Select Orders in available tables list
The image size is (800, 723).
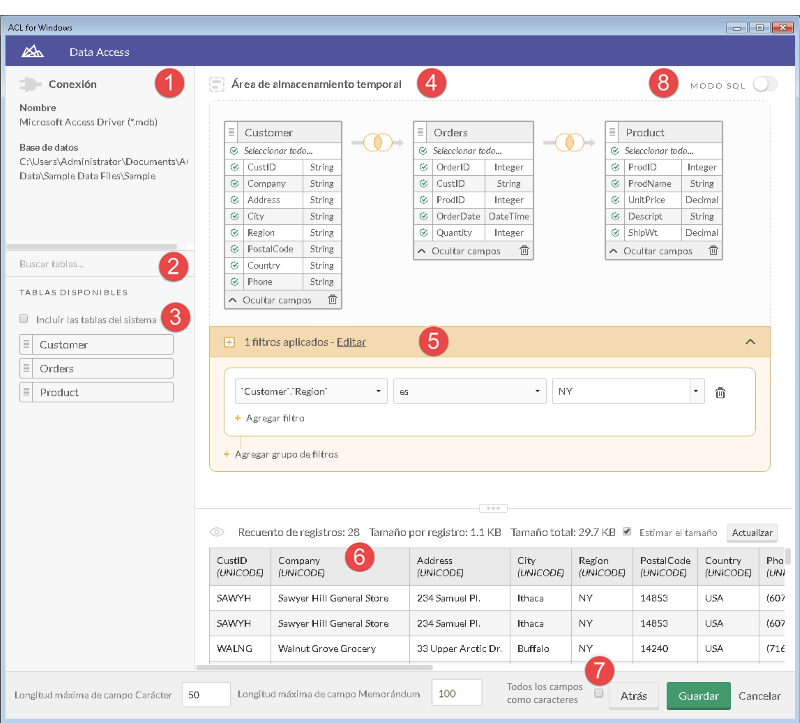click(x=96, y=368)
